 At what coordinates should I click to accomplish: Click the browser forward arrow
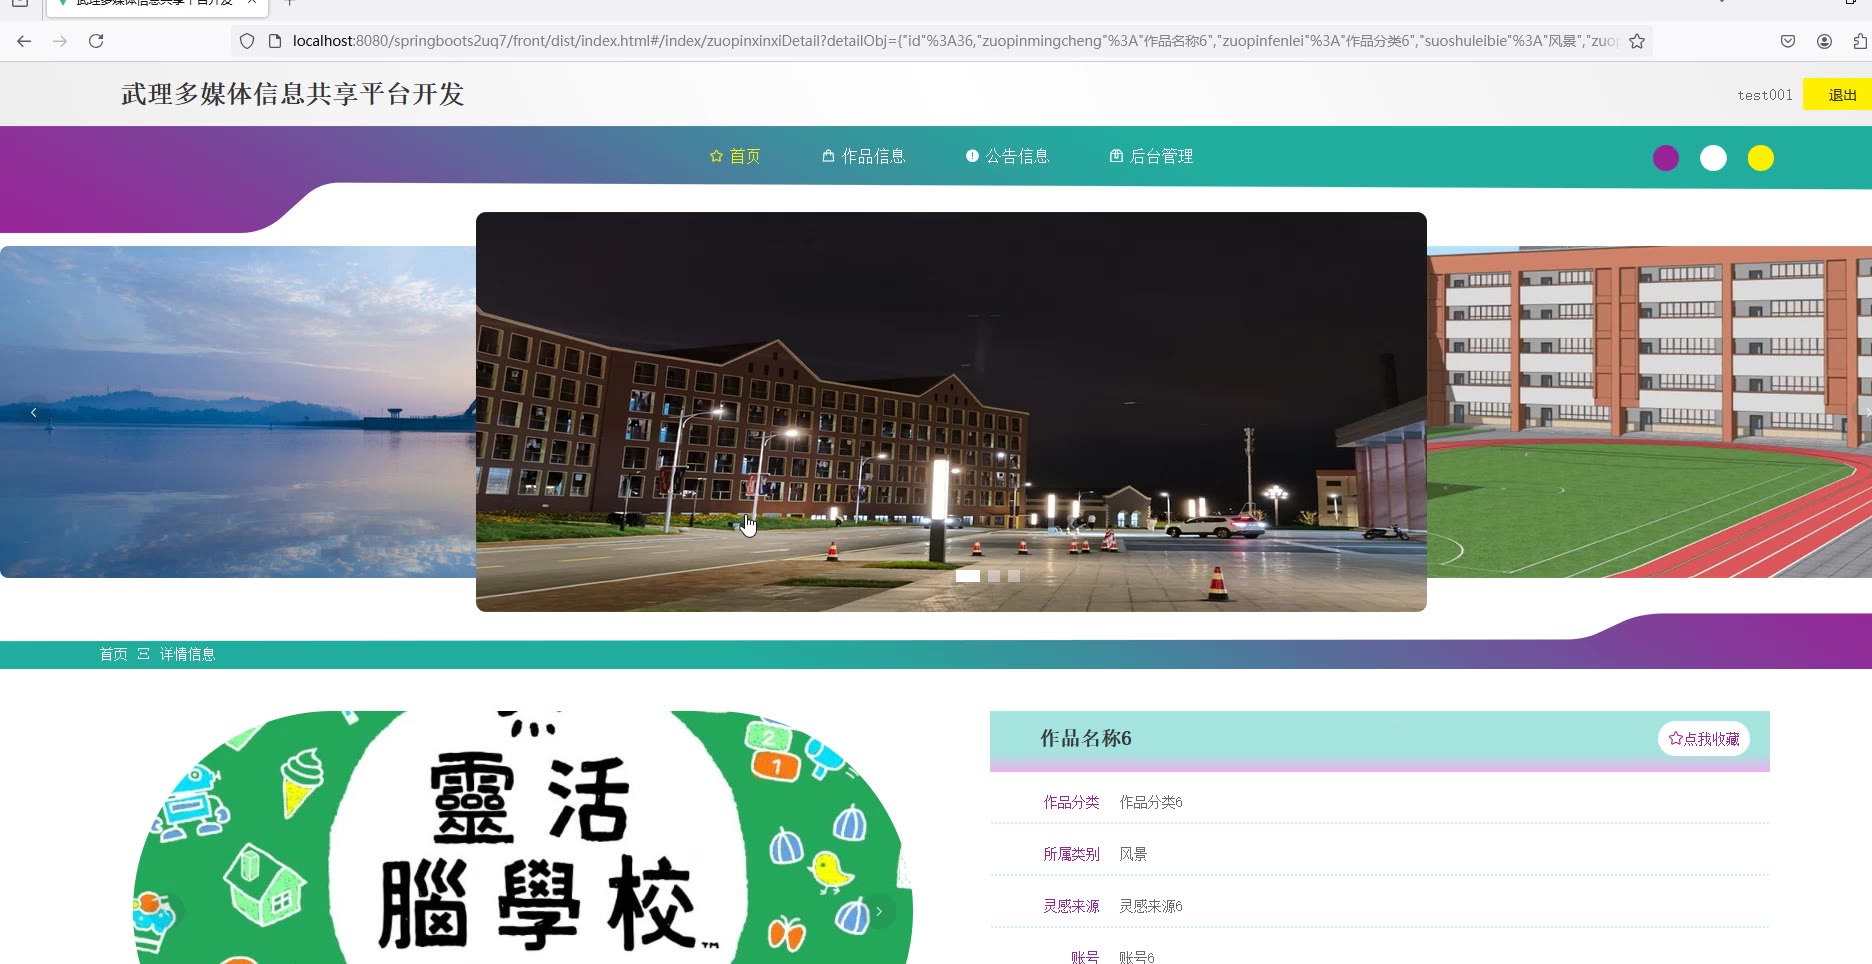(x=60, y=41)
